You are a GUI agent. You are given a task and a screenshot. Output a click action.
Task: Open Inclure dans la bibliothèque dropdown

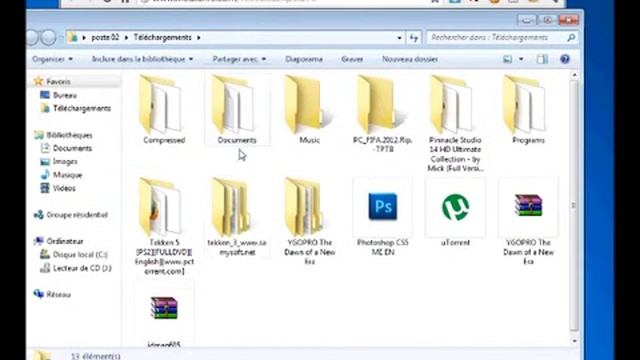tap(142, 59)
